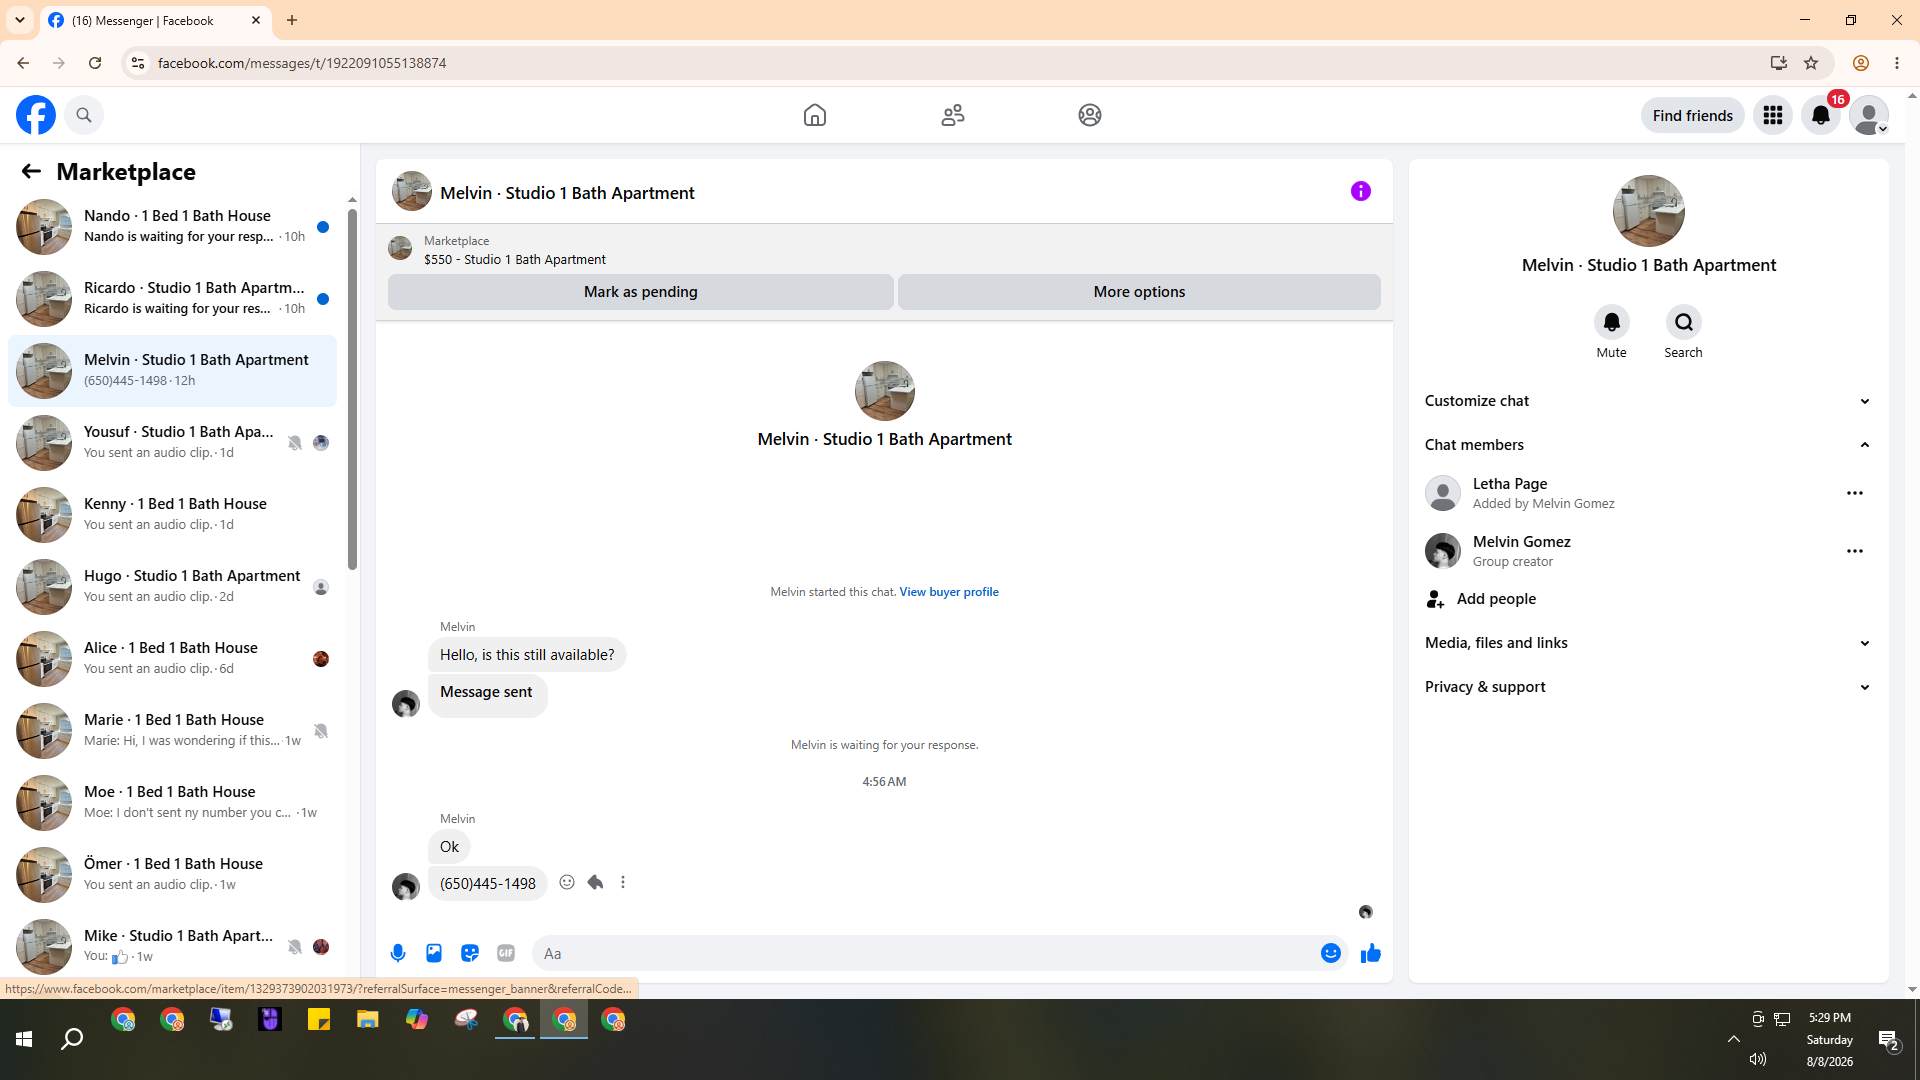
Task: Open the Facebook menu grid icon
Action: pyautogui.click(x=1773, y=115)
